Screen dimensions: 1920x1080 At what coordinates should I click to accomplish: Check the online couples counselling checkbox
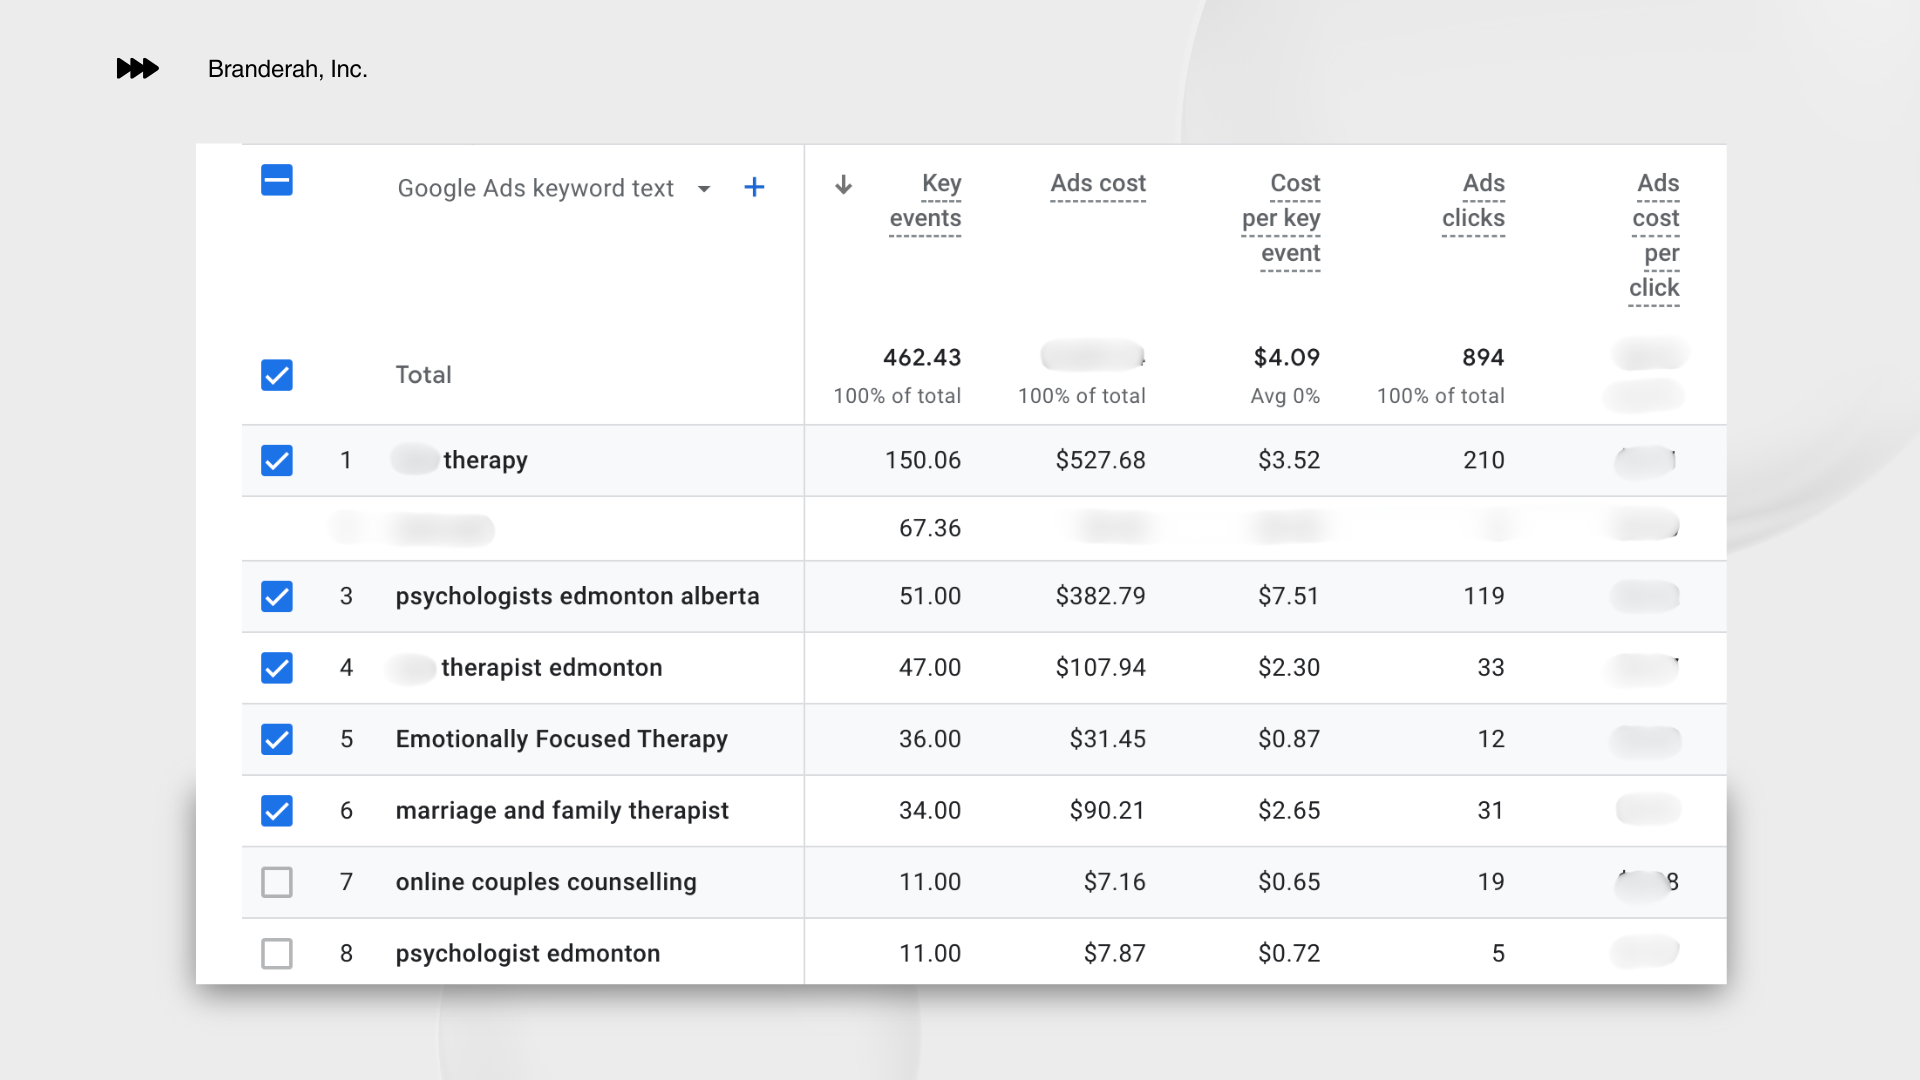tap(277, 882)
